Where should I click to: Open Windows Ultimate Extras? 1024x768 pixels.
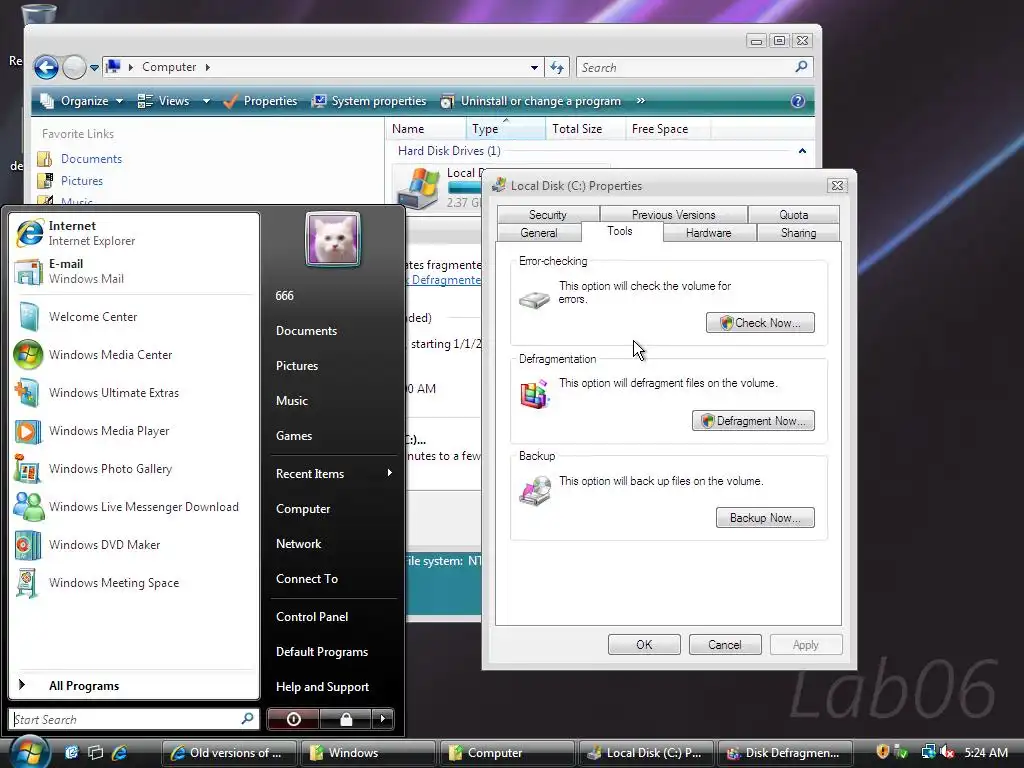[134, 392]
